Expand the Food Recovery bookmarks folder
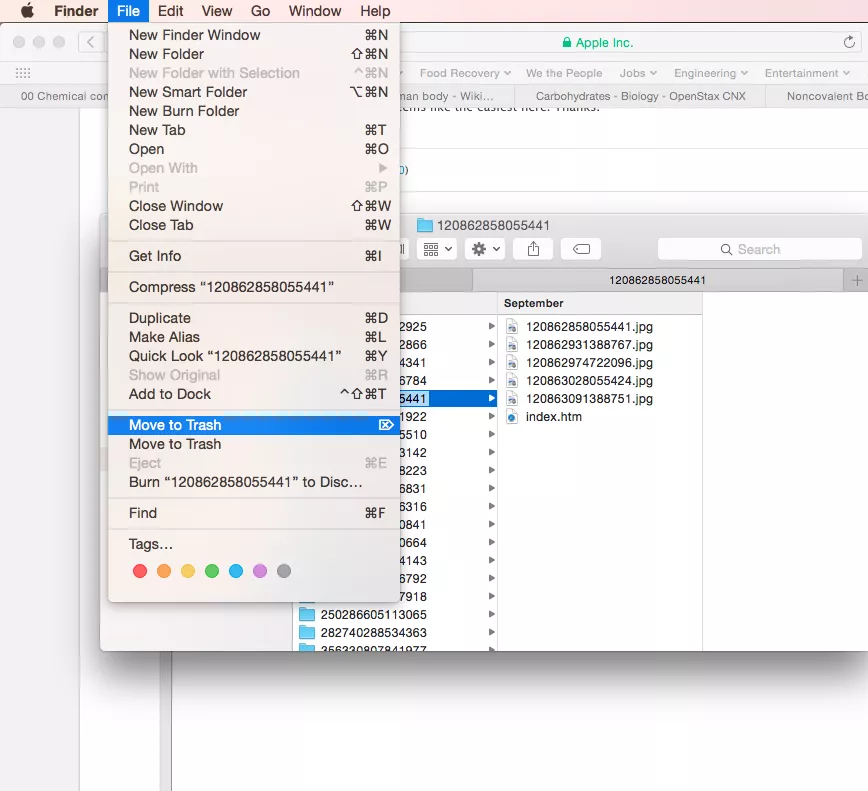 (x=465, y=73)
